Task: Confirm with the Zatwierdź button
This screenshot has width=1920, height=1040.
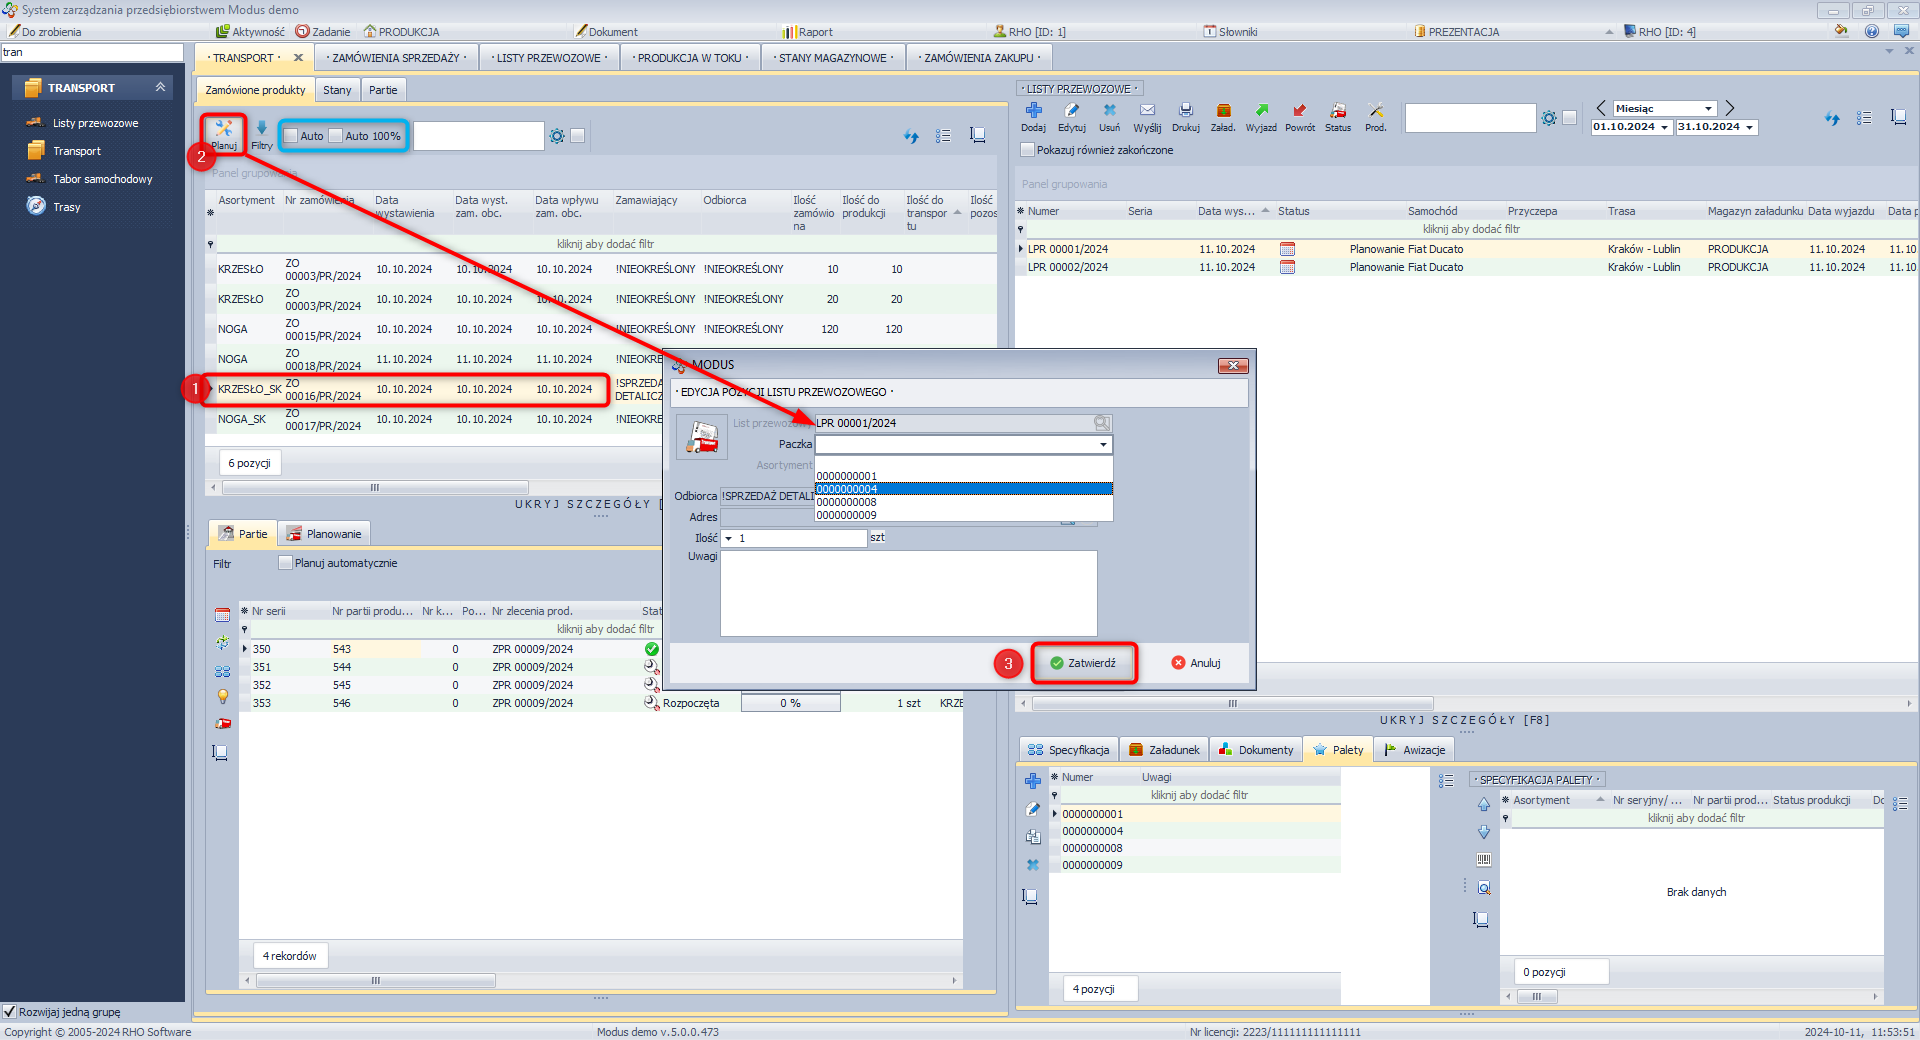Action: 1084,663
